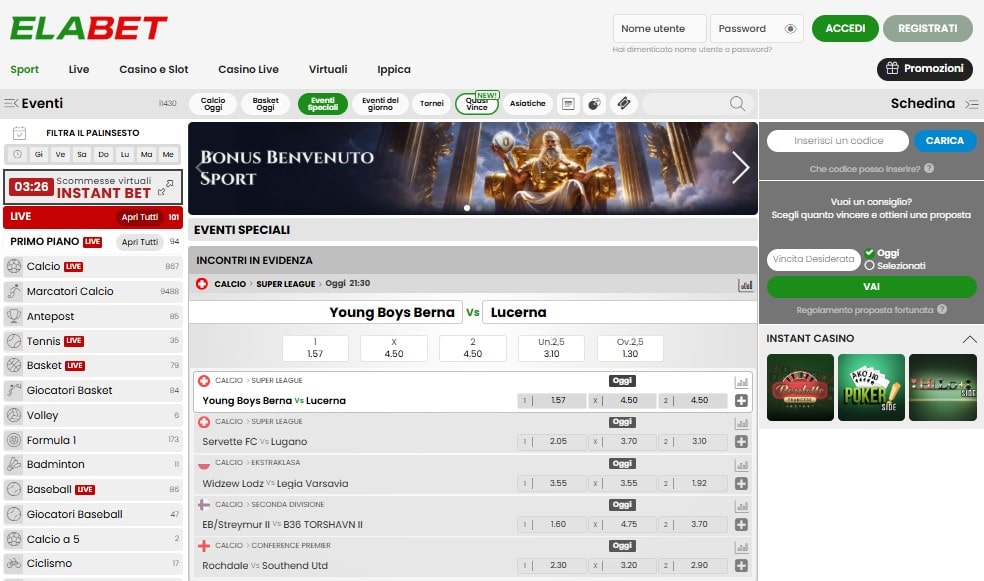Open help icon beside Che codice posso inserire
Screen dimensions: 984x581
[x=929, y=168]
